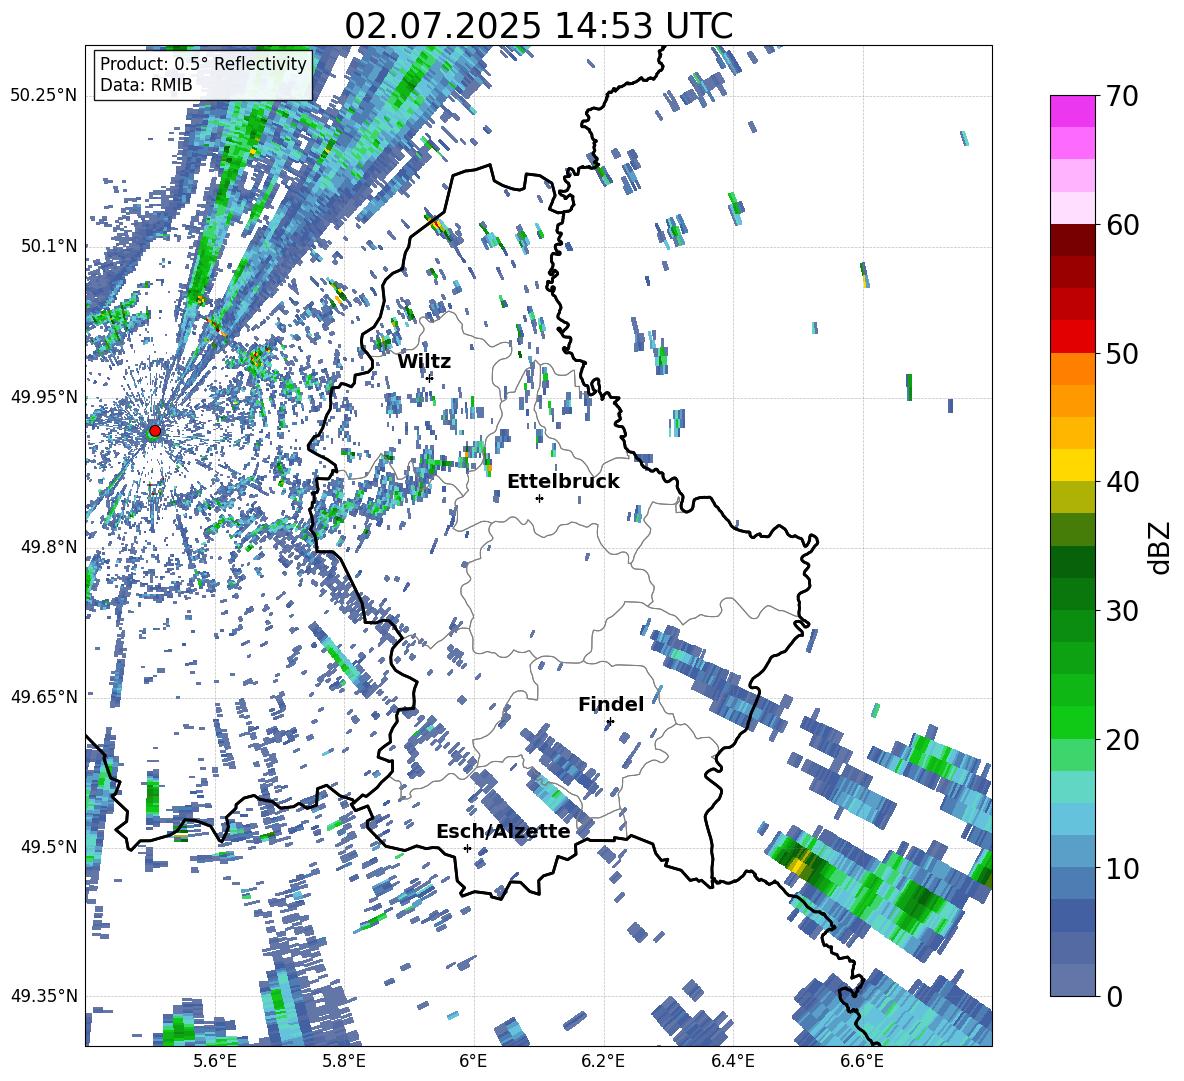Image resolution: width=1184 pixels, height=1081 pixels.
Task: Click the 'Data: RMIB' legend text
Action: [x=146, y=85]
